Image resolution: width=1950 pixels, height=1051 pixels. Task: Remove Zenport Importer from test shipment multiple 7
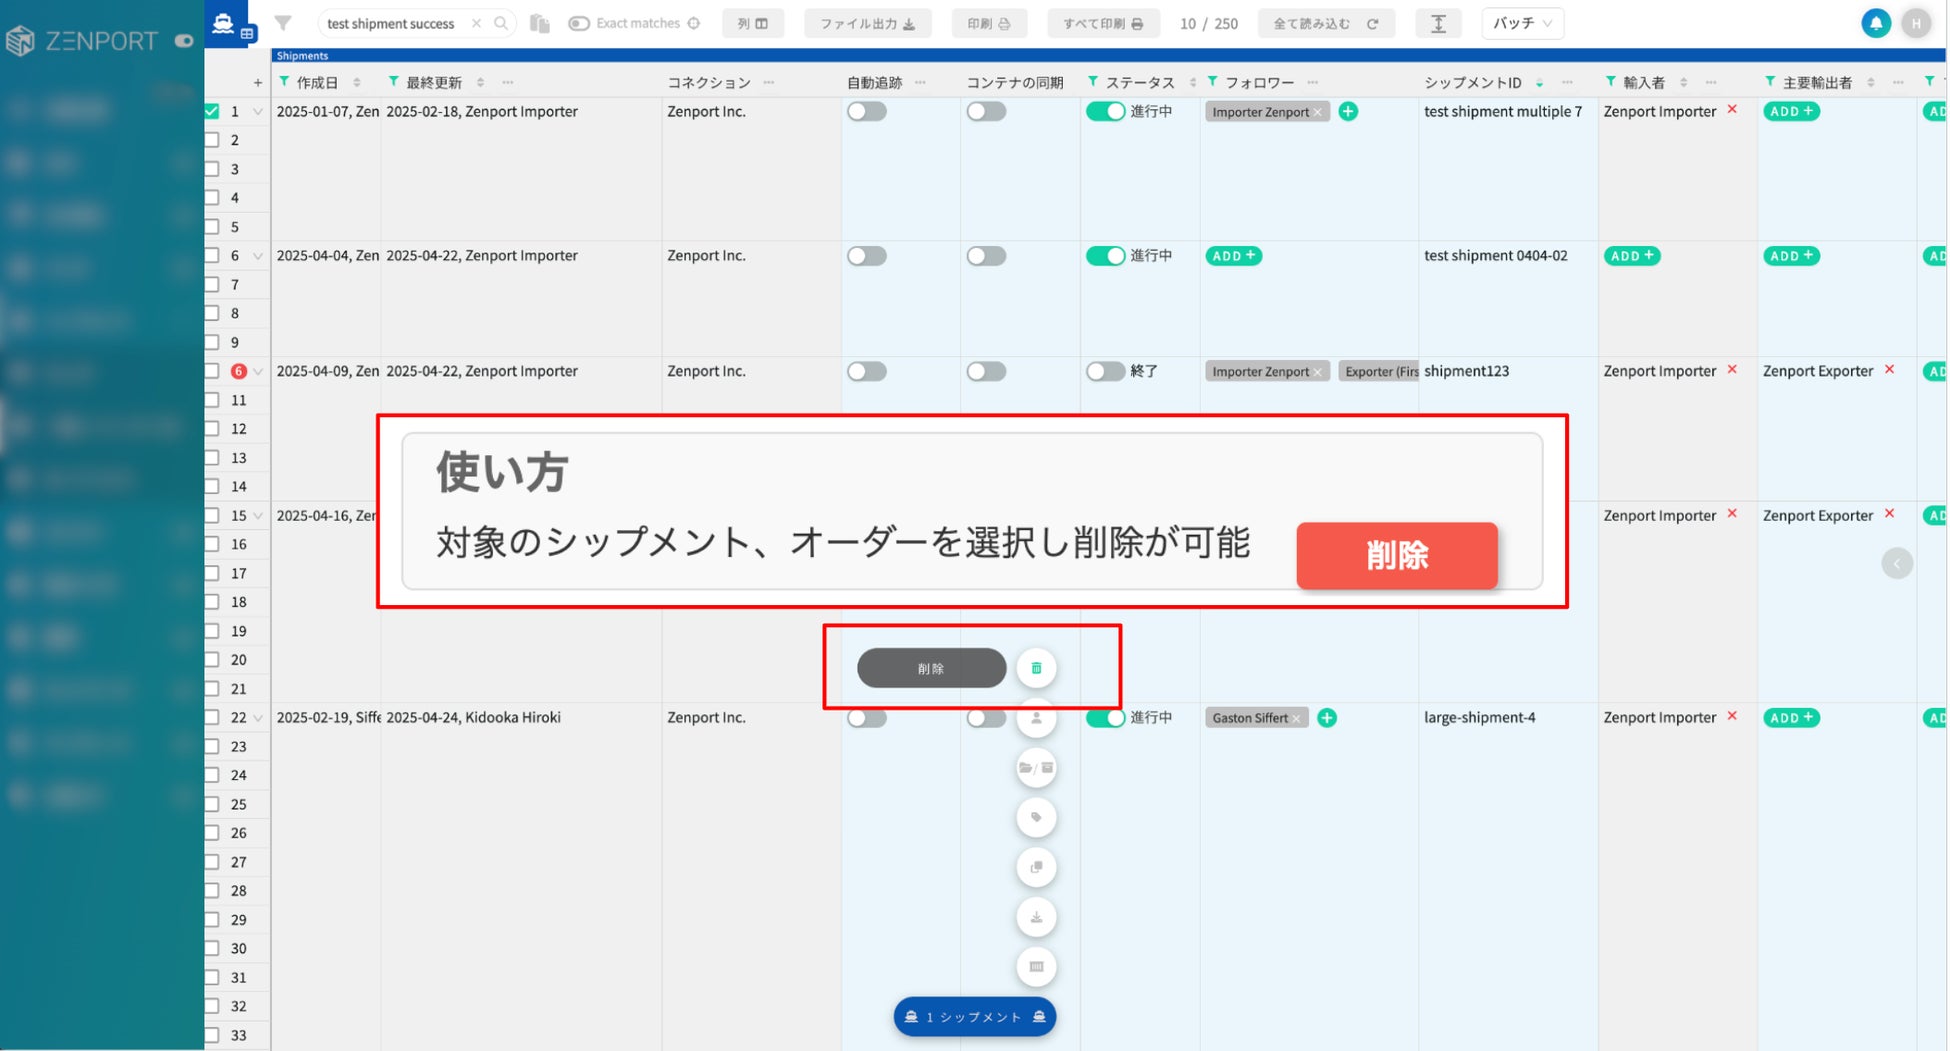(x=1732, y=110)
